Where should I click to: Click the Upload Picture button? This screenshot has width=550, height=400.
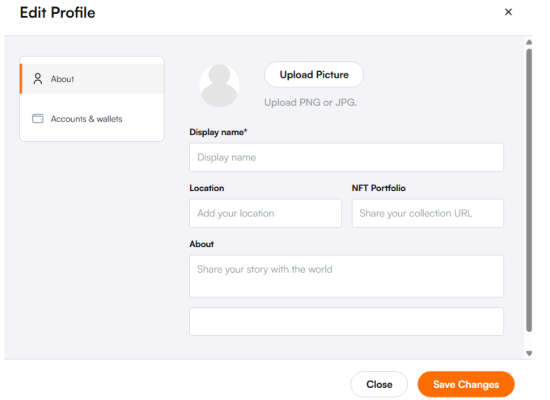[314, 74]
